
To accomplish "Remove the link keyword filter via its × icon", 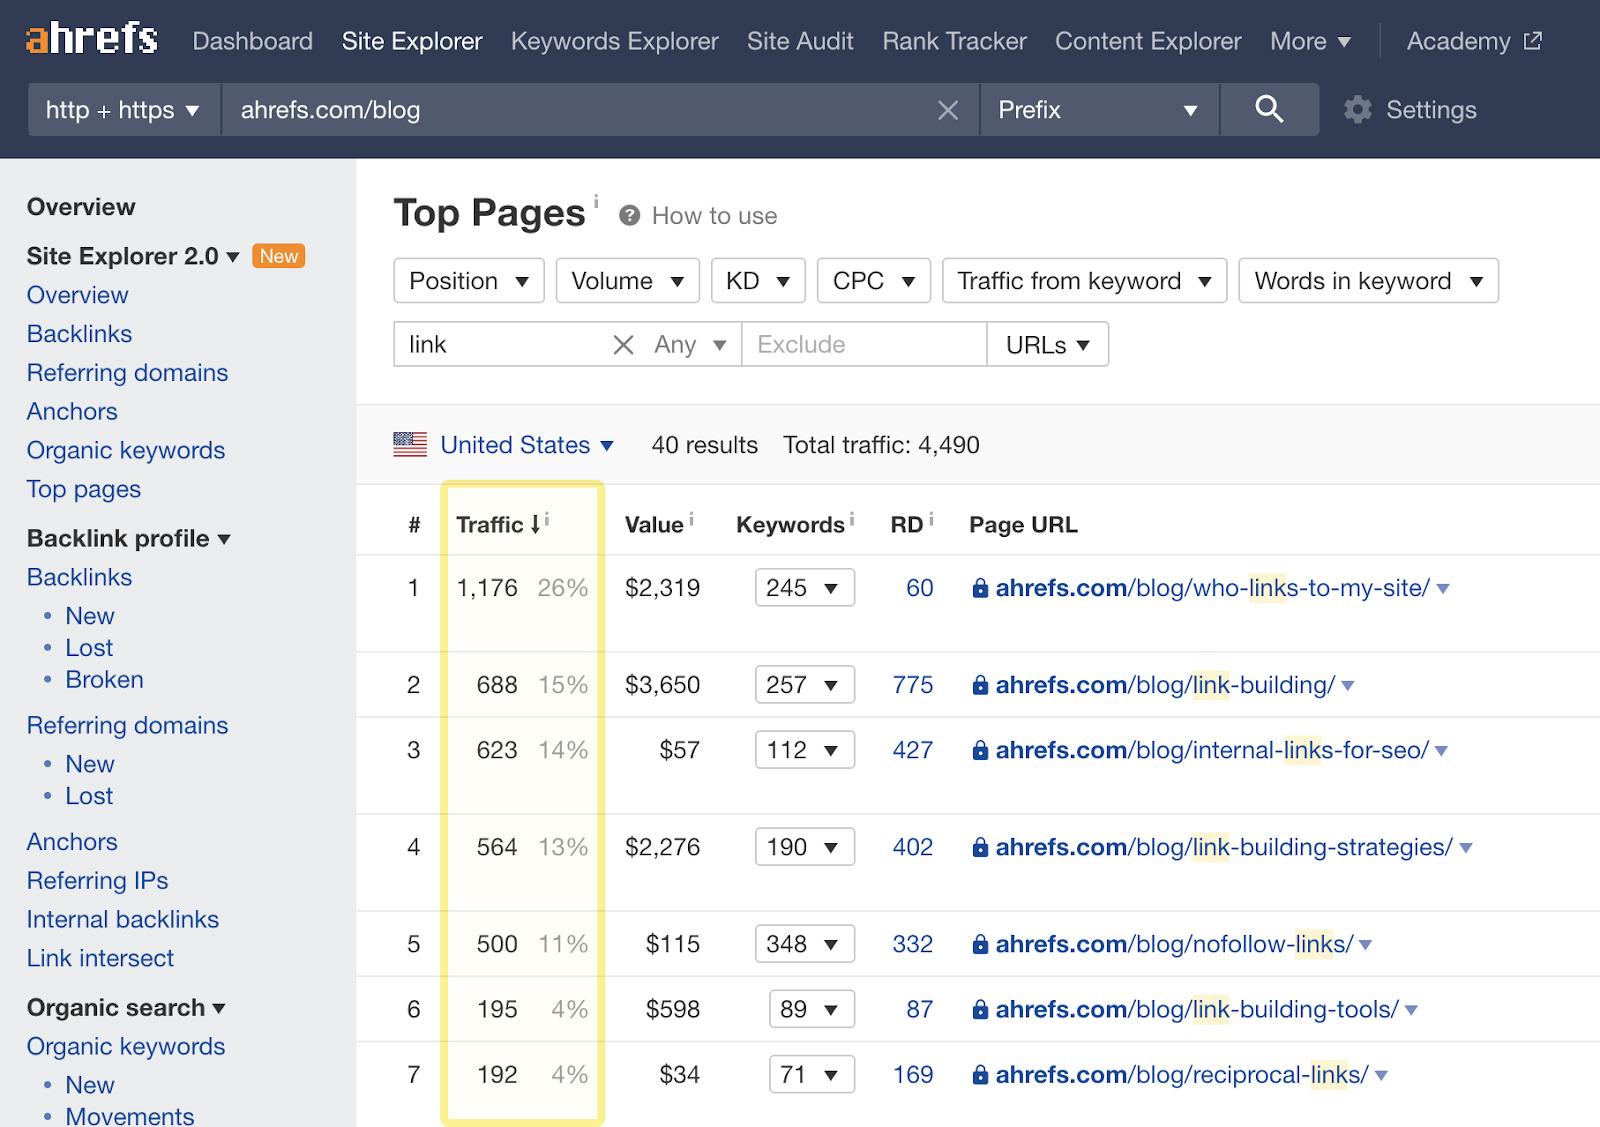I will pyautogui.click(x=623, y=344).
